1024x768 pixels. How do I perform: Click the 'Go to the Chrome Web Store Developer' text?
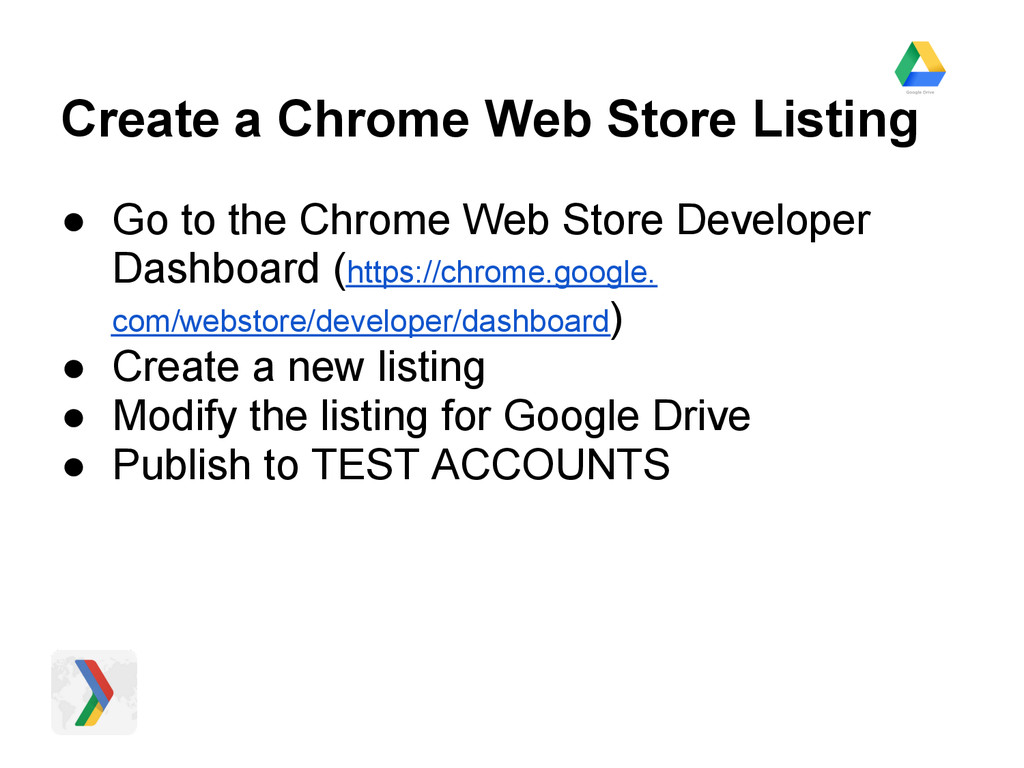(491, 220)
